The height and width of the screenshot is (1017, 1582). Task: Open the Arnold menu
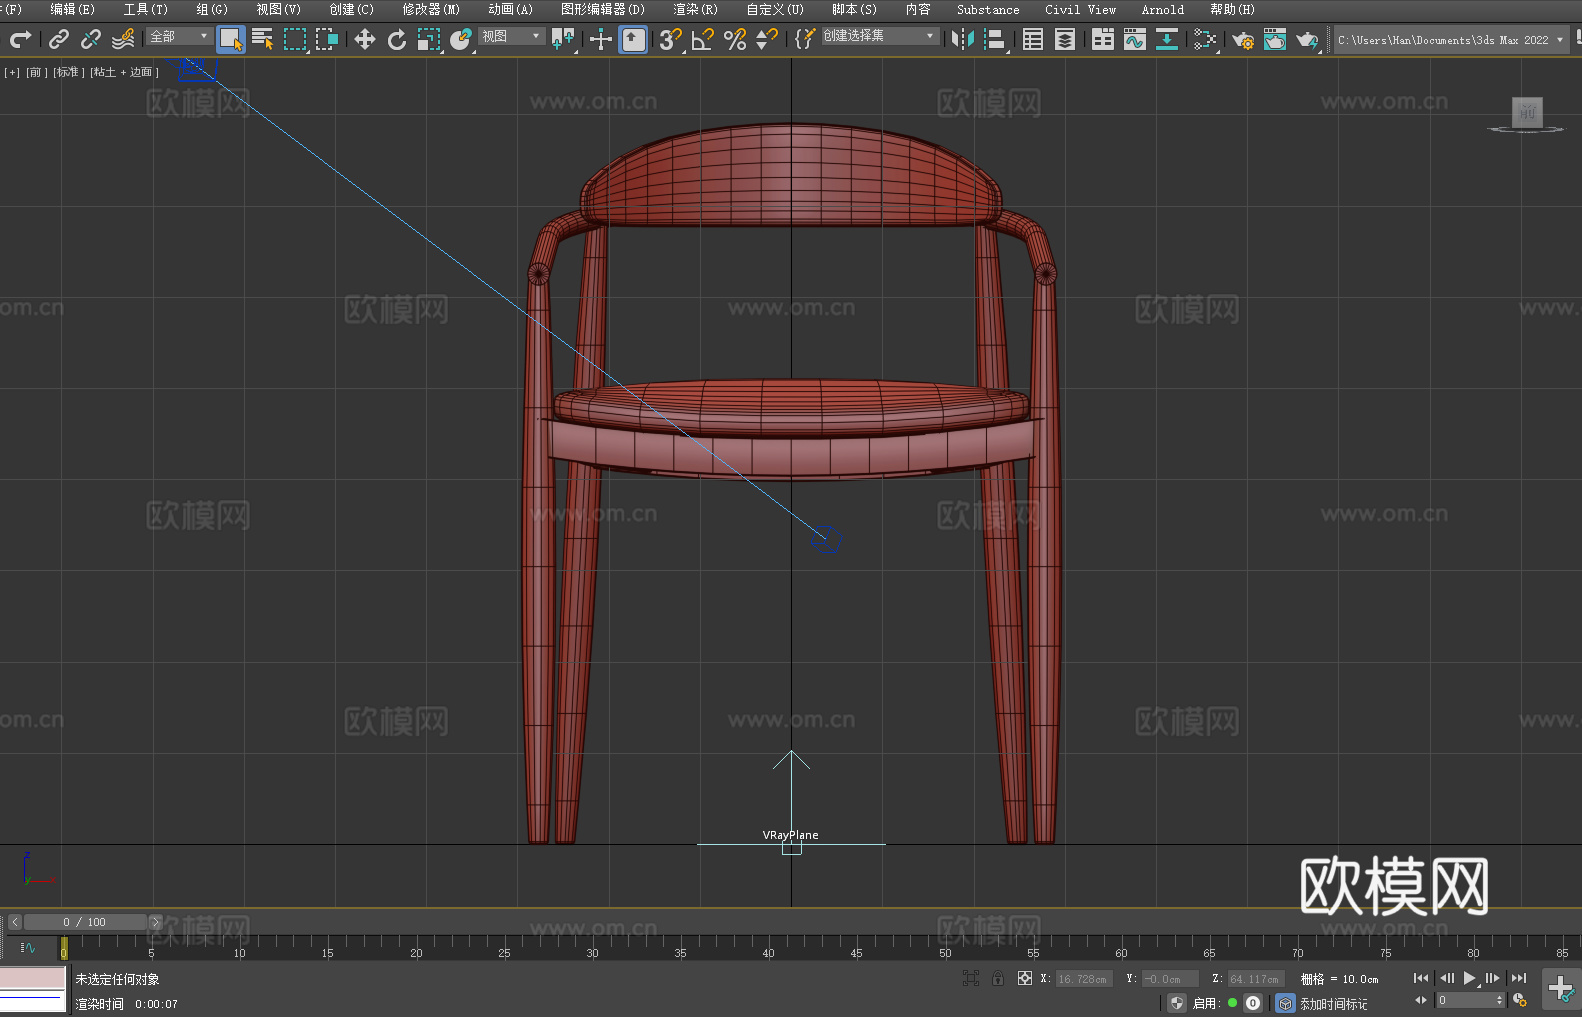(x=1162, y=9)
